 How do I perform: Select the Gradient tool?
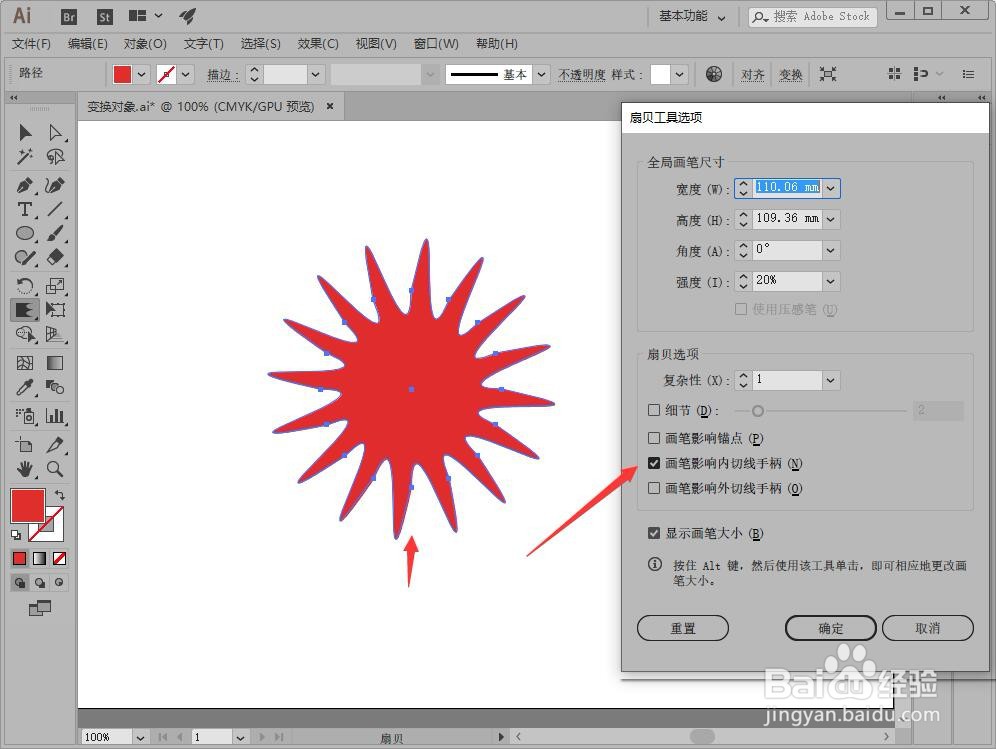tap(55, 363)
